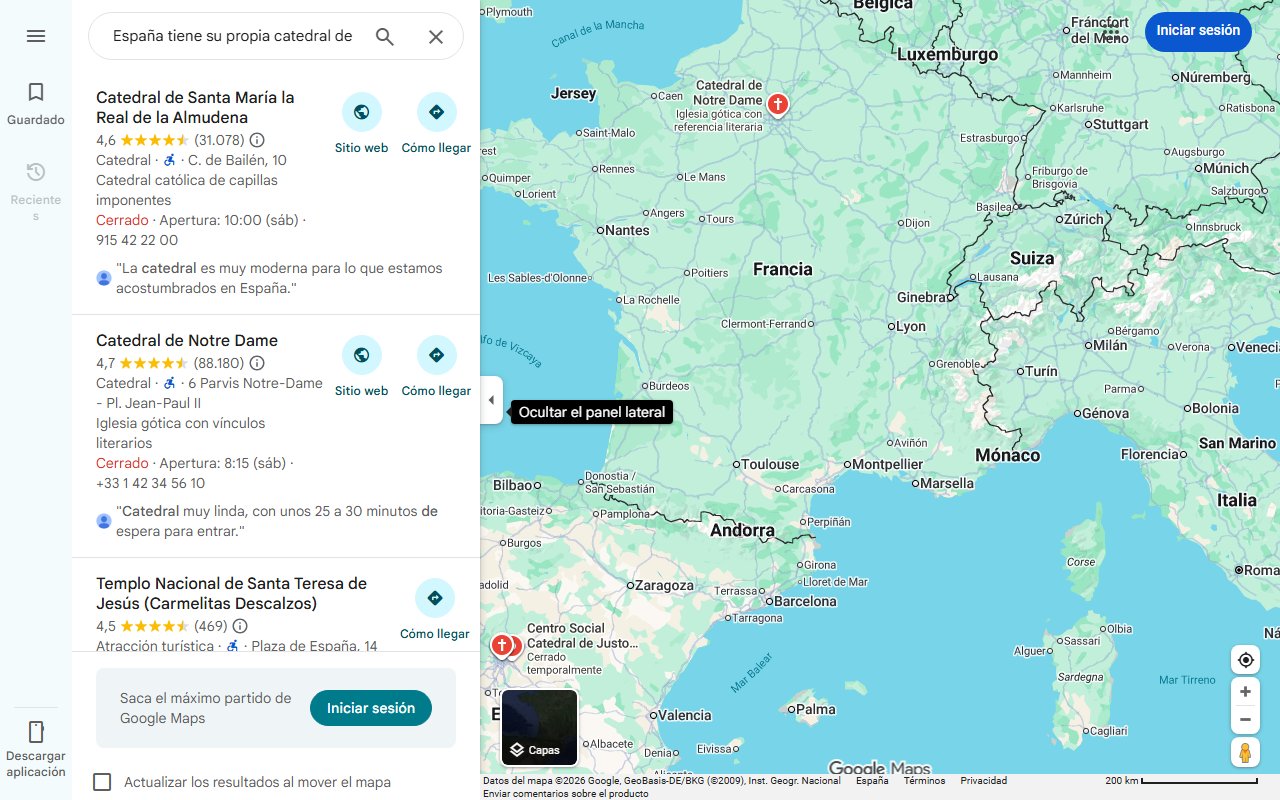Click the Notre Dame marker on the map
Viewport: 1280px width, 800px height.
coord(778,103)
